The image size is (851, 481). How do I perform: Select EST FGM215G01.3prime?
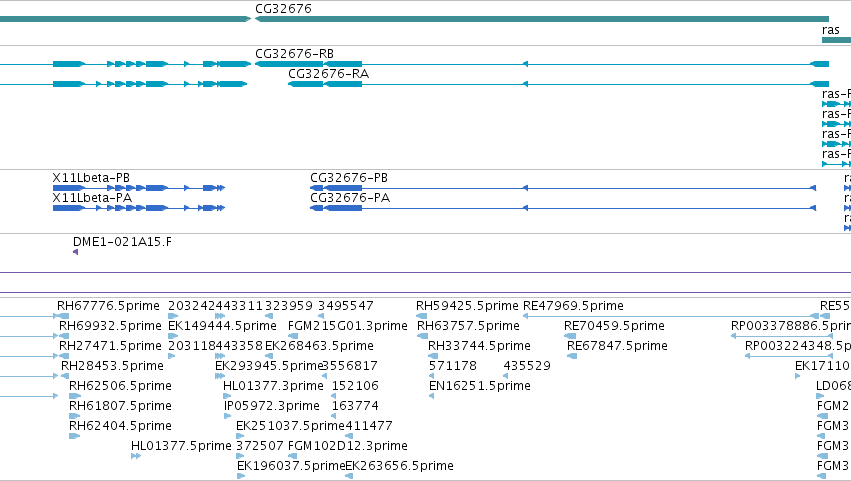[x=347, y=326]
